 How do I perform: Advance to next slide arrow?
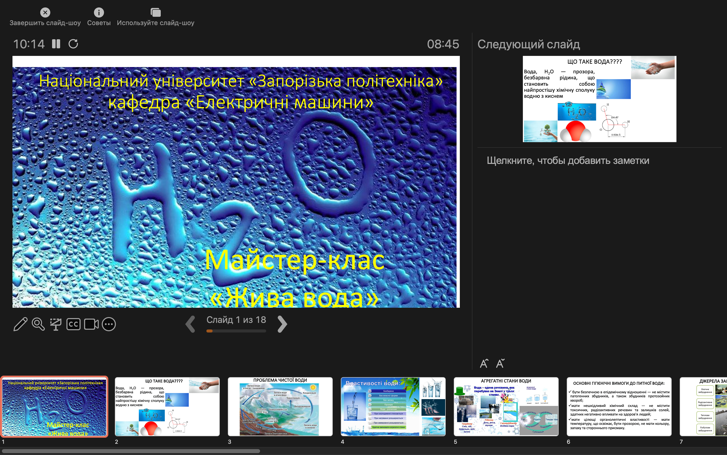point(282,324)
